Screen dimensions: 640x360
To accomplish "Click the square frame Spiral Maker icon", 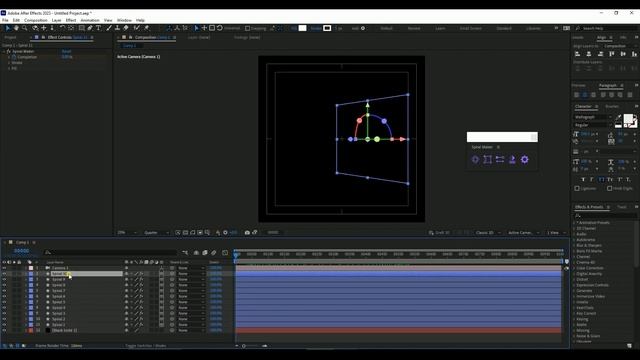I will click(x=487, y=160).
